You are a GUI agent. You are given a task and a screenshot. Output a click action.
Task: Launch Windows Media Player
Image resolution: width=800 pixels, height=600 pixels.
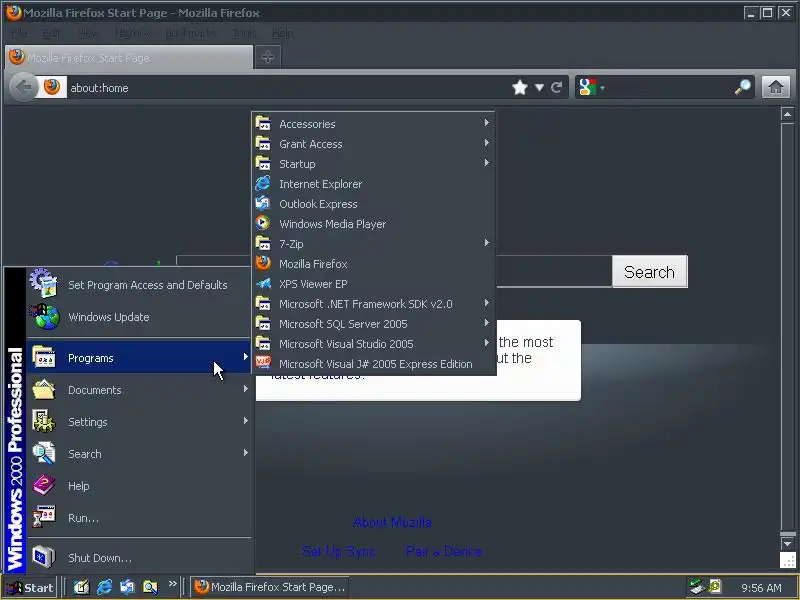point(373,223)
